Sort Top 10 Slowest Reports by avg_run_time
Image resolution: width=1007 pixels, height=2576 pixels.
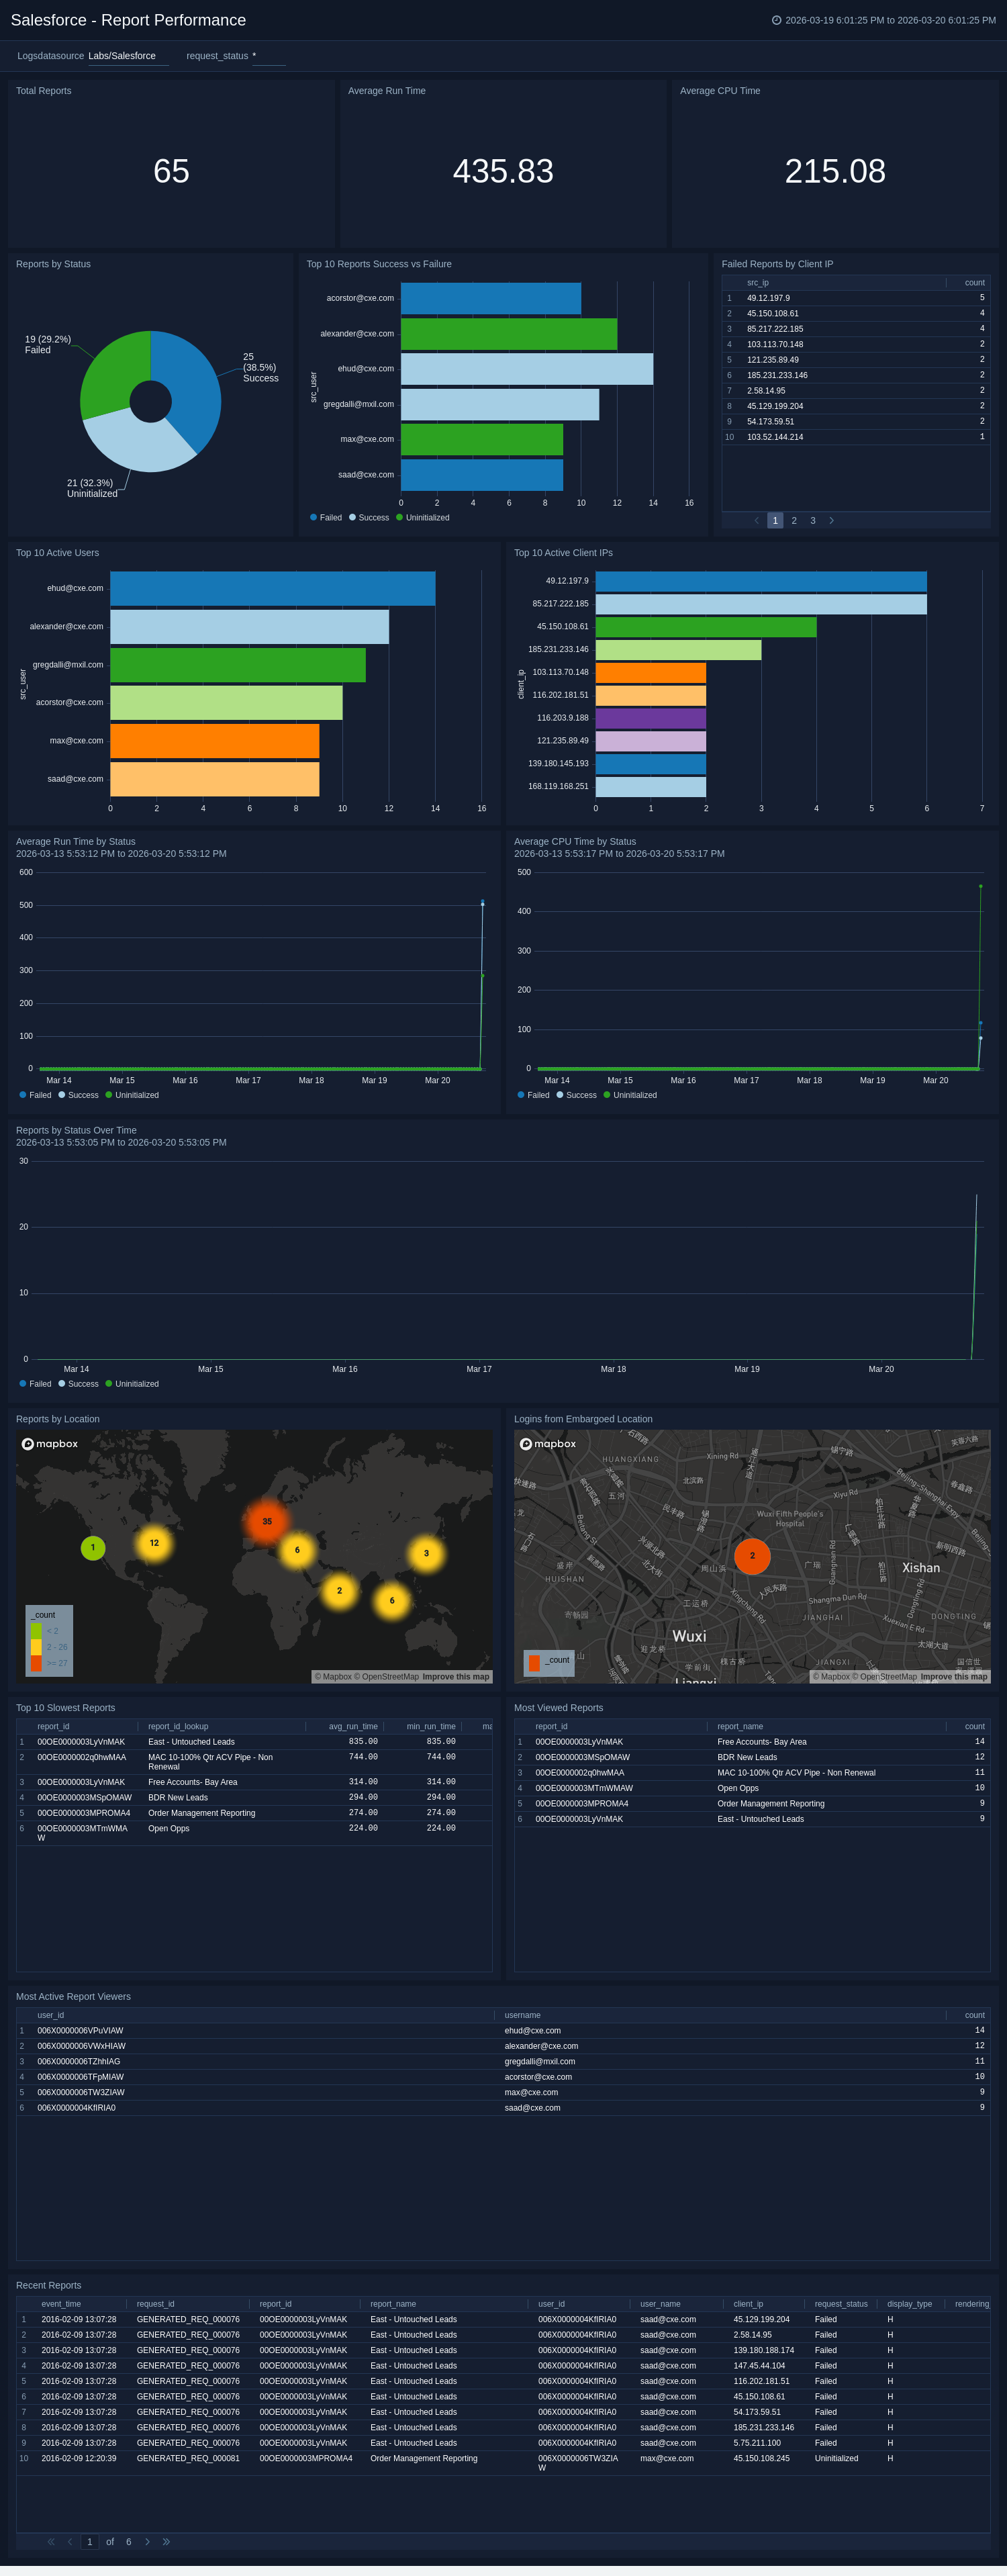click(353, 1726)
